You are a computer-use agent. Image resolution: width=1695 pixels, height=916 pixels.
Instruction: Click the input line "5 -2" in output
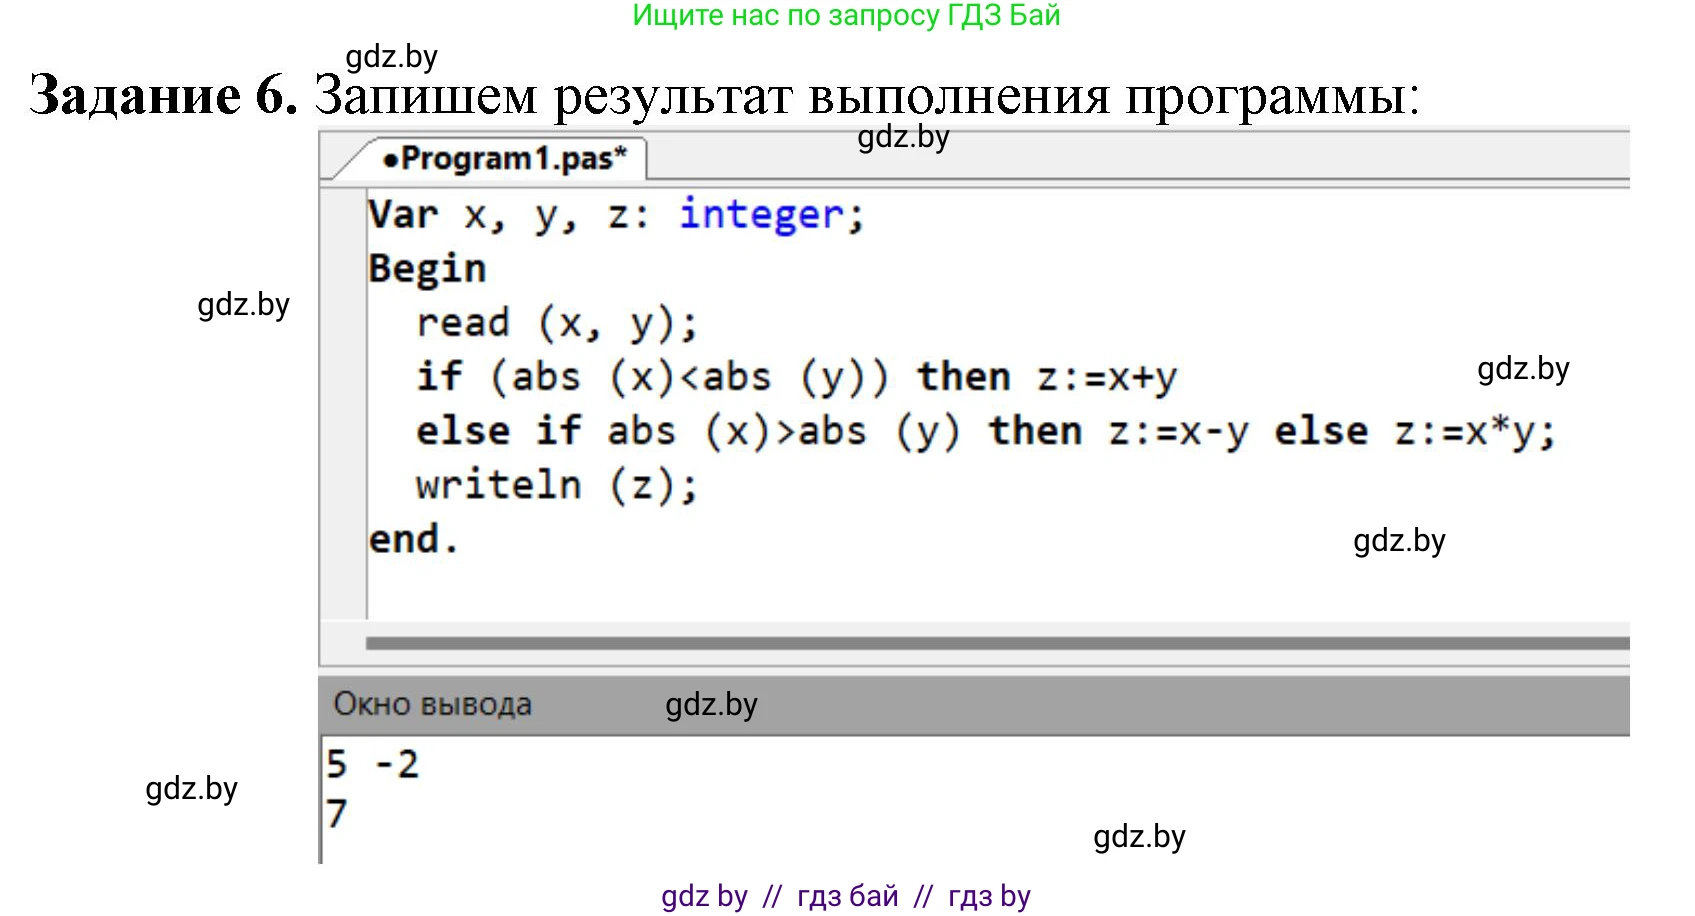(372, 765)
